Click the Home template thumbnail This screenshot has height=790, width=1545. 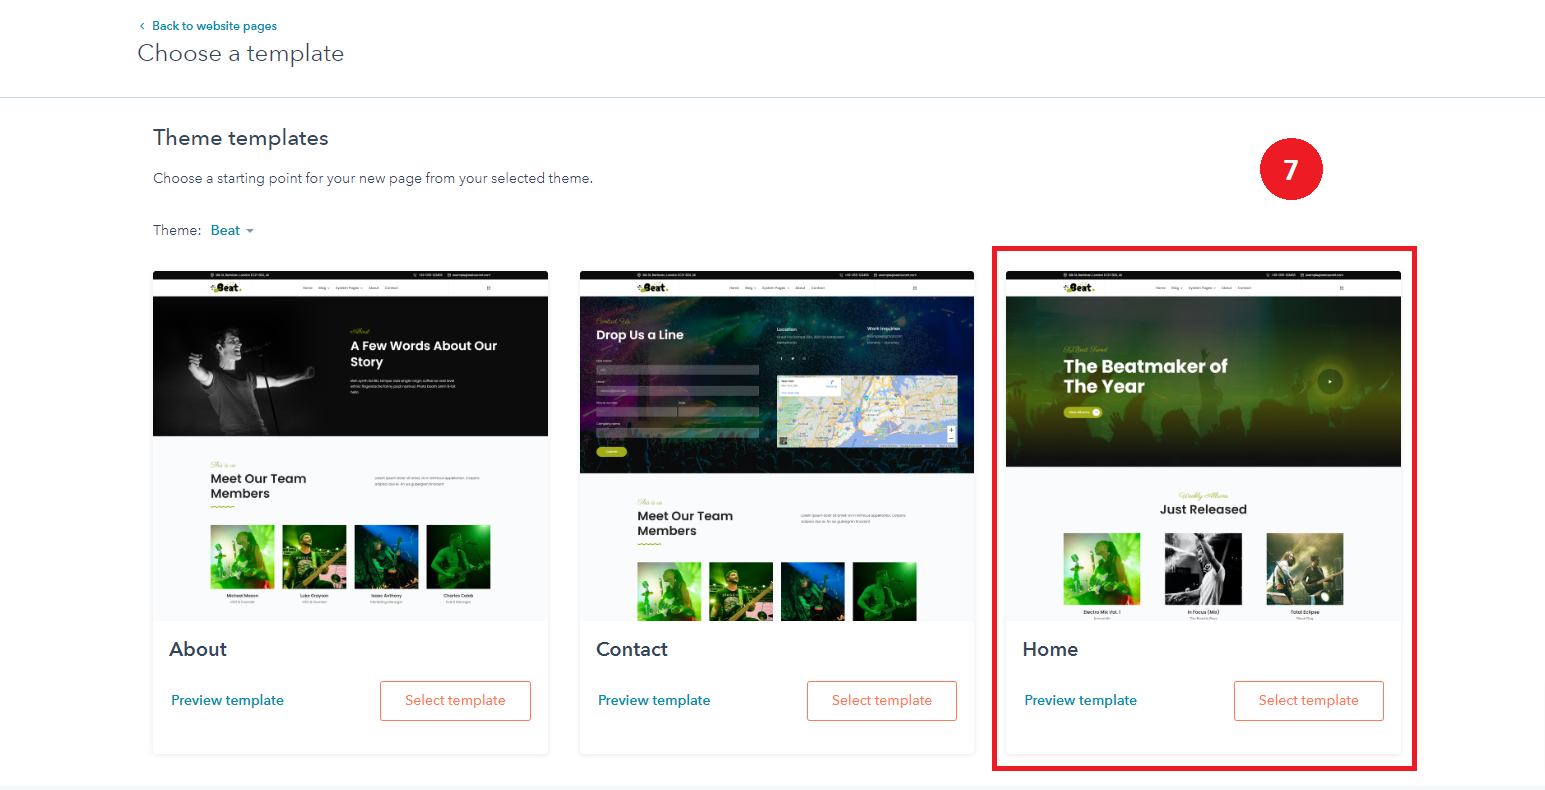tap(1203, 445)
